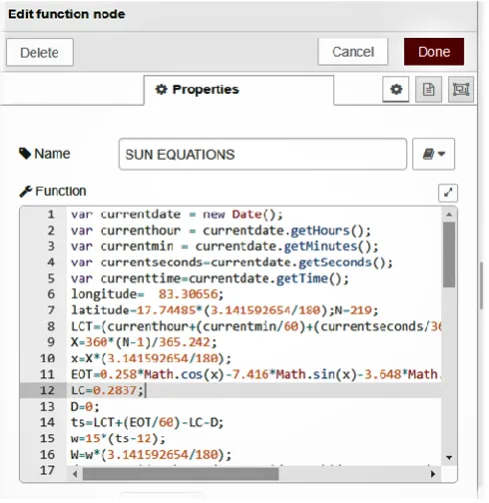Click horizontal scroll left arrow
The height and width of the screenshot is (503, 489).
pyautogui.click(x=75, y=474)
